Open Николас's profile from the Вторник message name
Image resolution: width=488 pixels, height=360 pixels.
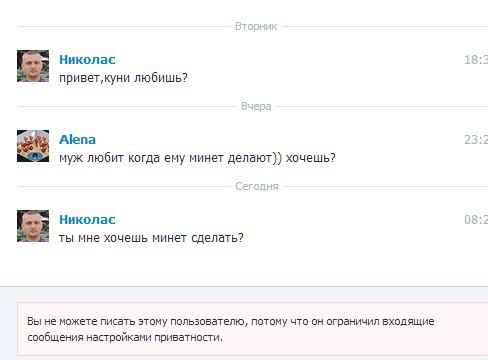[x=87, y=60]
